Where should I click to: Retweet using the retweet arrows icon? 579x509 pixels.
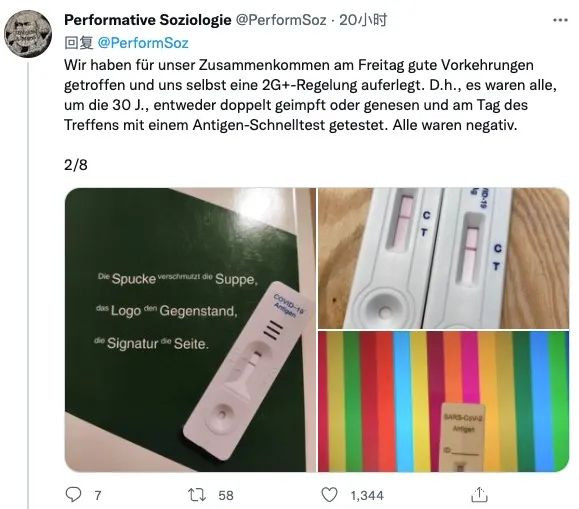[x=197, y=495]
